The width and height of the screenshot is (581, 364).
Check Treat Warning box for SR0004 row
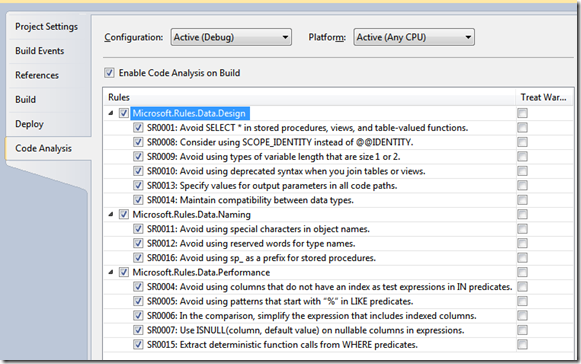(x=522, y=287)
